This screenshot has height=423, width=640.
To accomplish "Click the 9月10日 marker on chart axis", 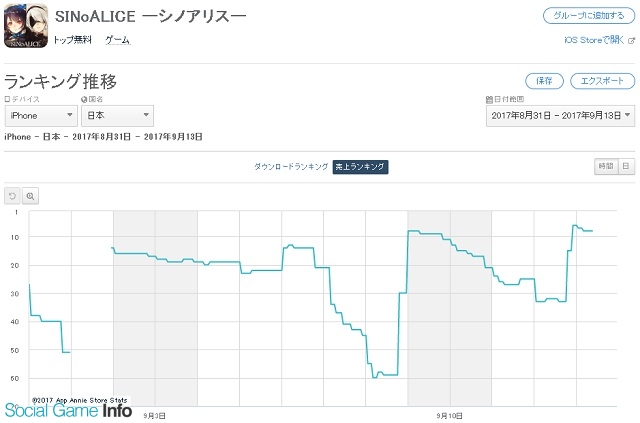I will coord(449,416).
